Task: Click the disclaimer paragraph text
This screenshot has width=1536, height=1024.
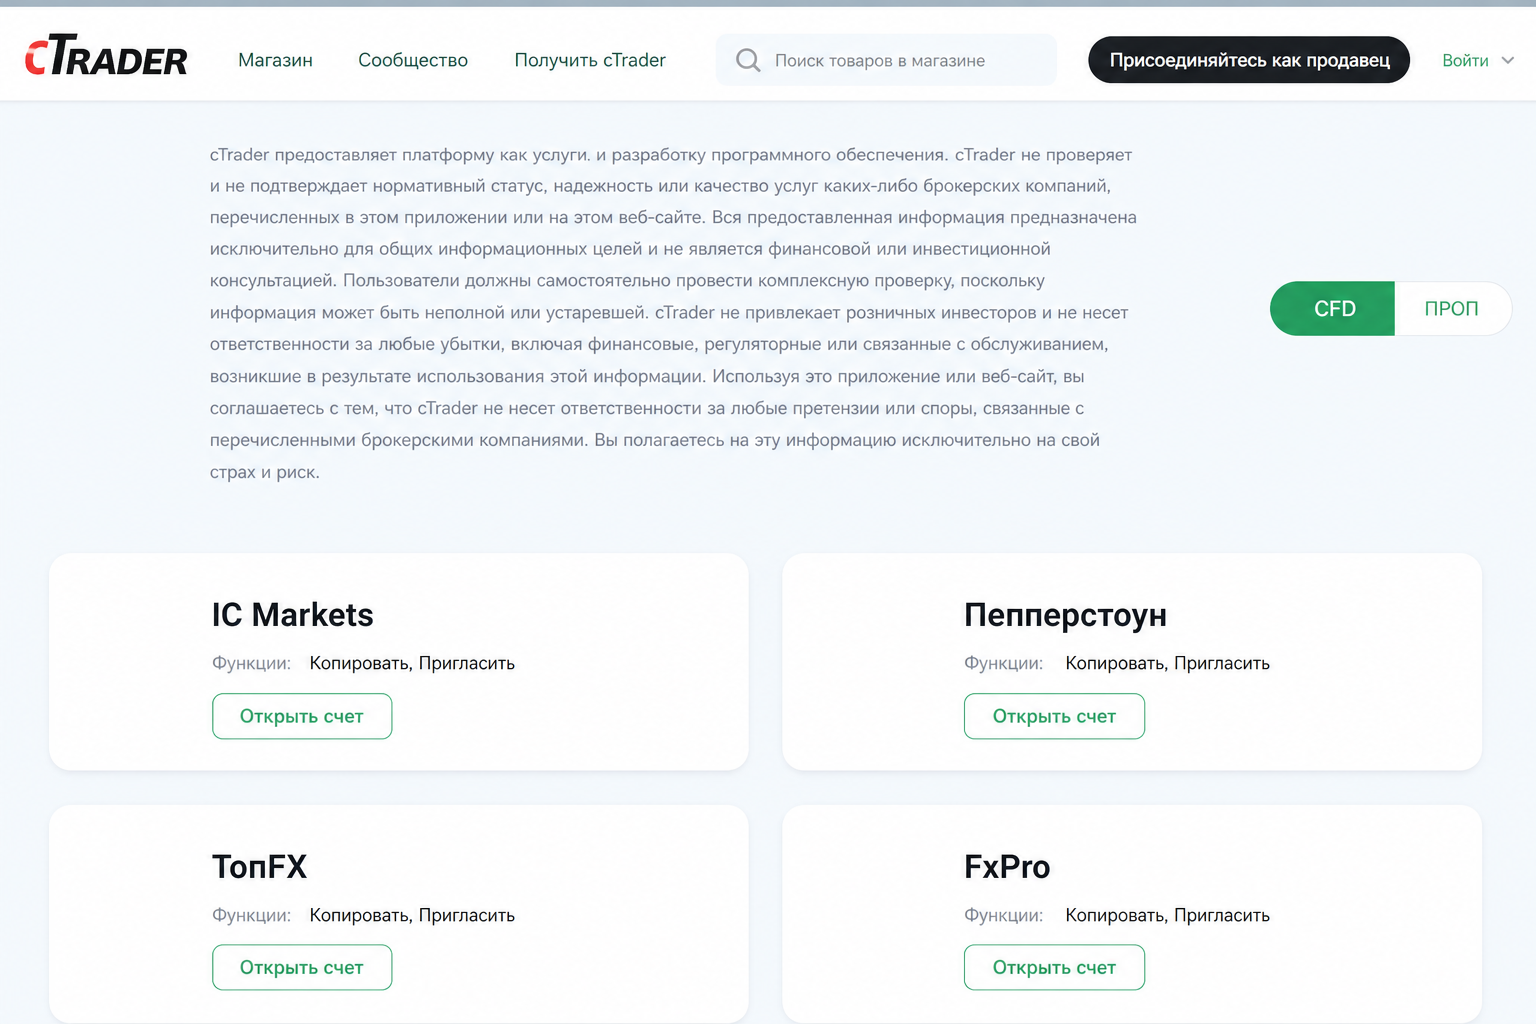Action: click(673, 313)
